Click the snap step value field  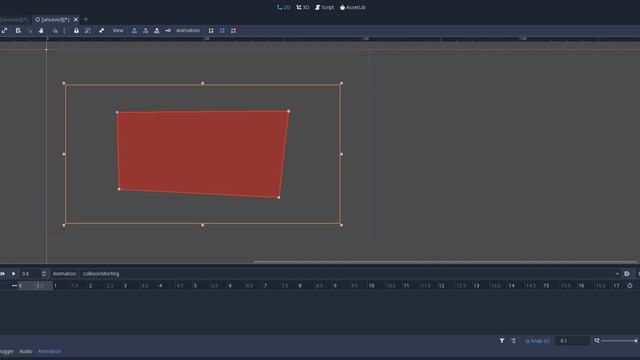click(573, 341)
